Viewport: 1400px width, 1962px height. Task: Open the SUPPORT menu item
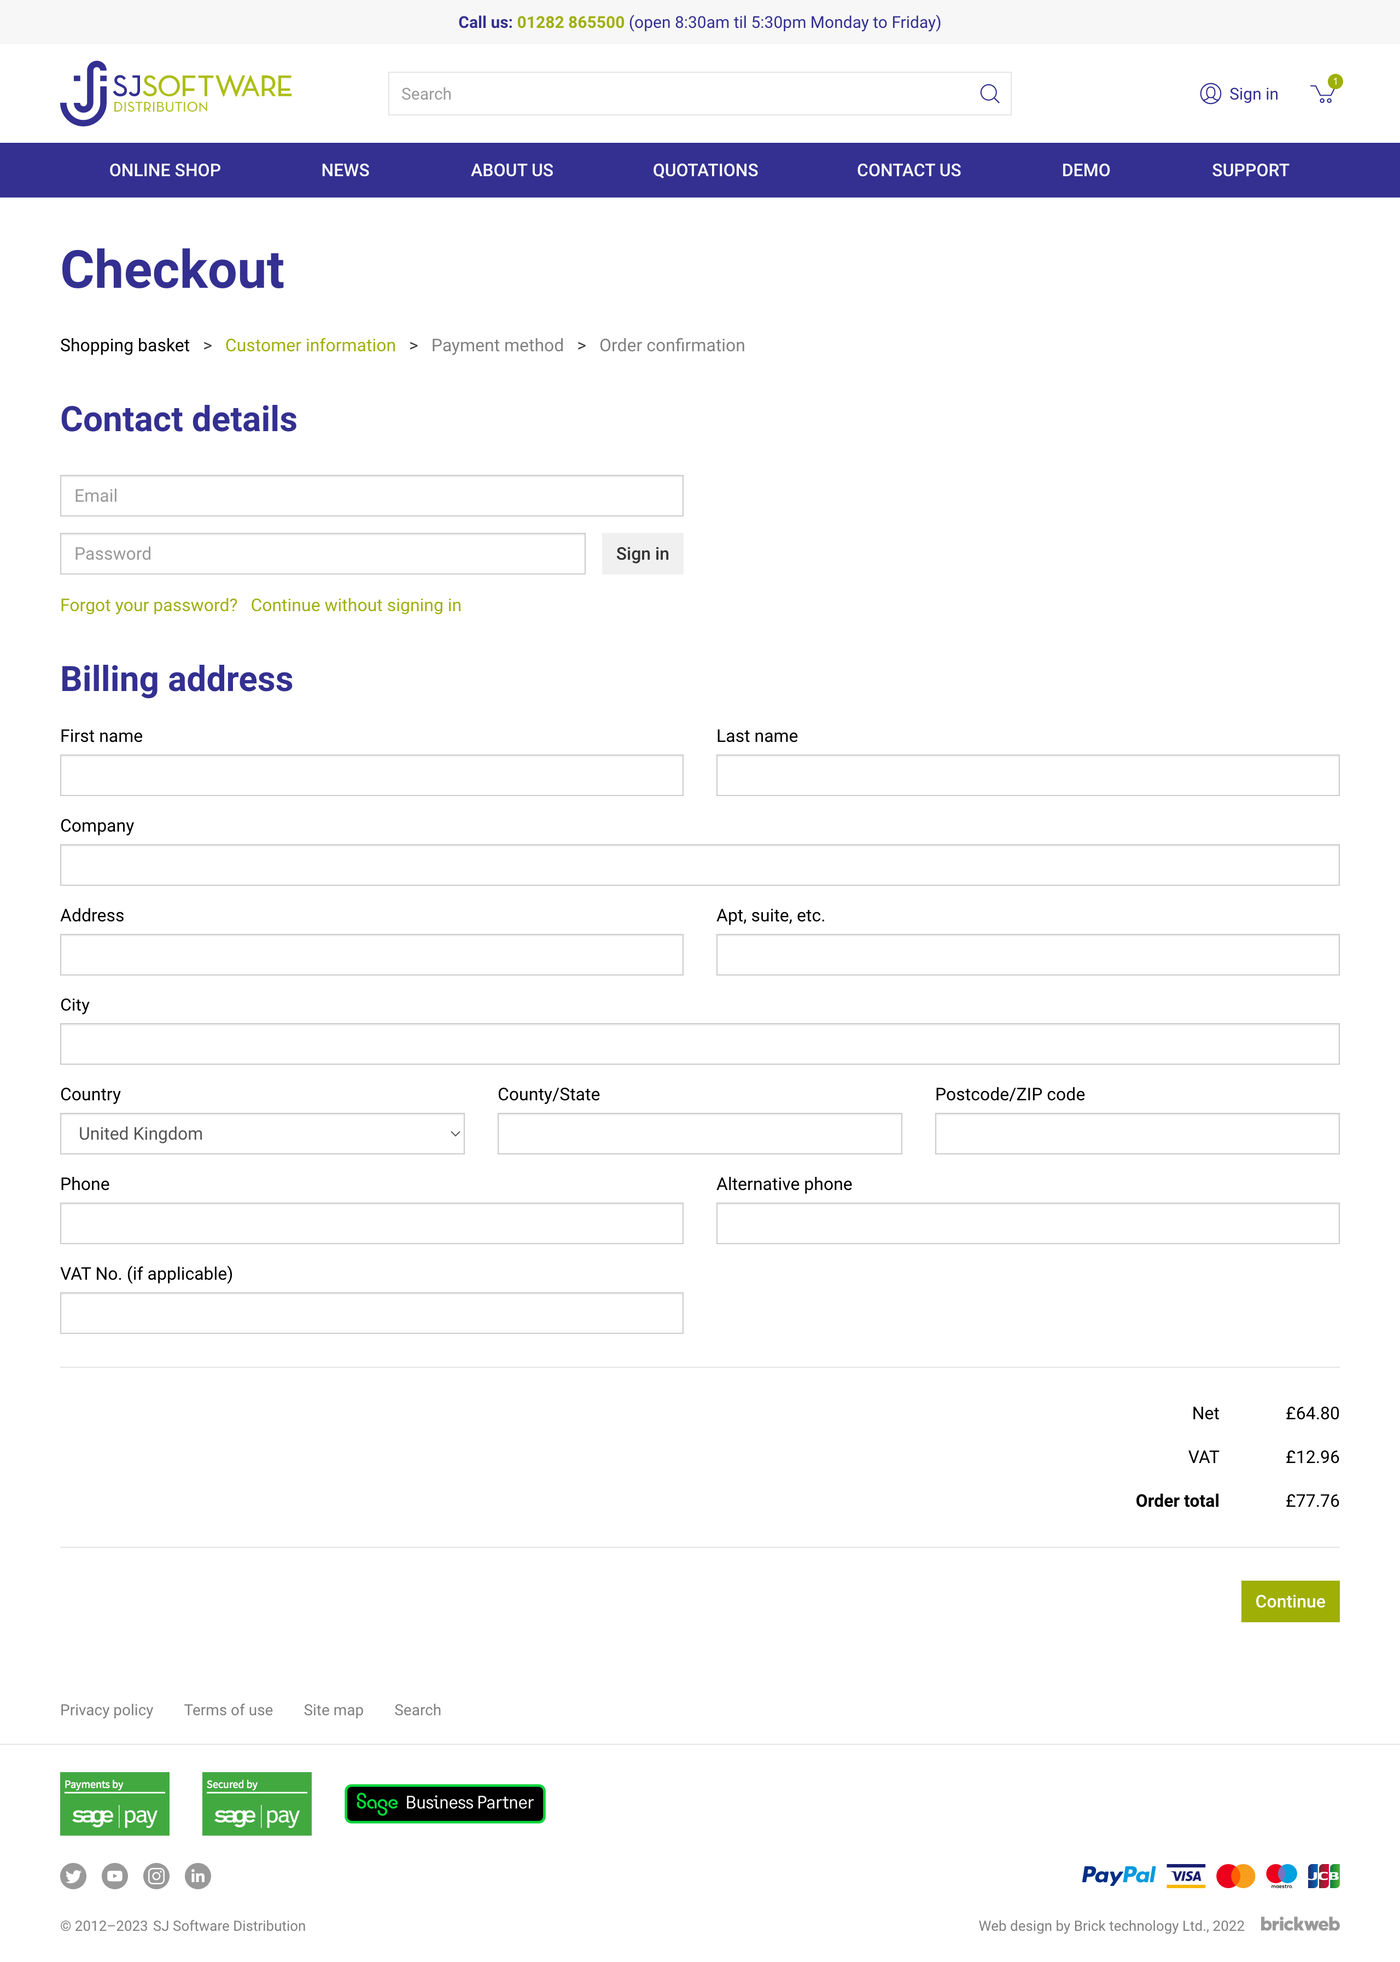[1250, 170]
